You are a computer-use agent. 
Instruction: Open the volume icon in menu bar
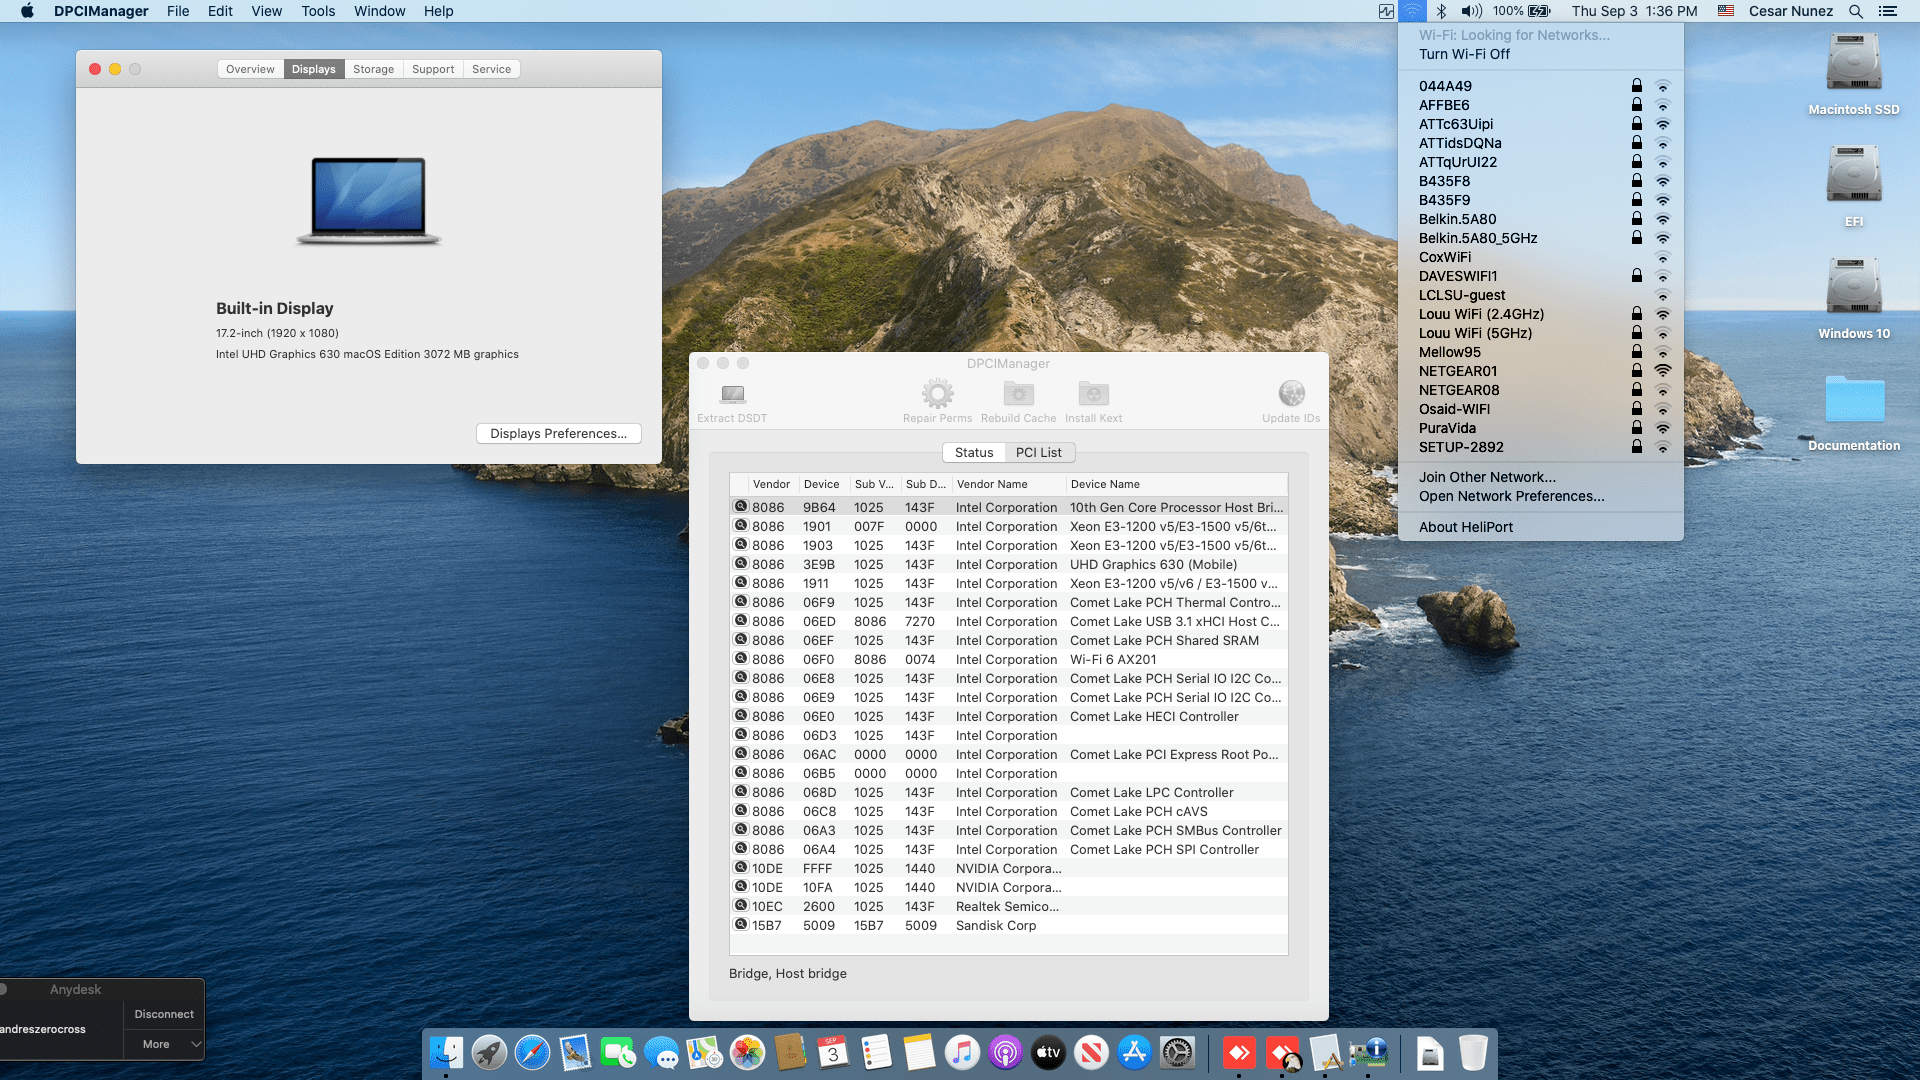(1471, 11)
